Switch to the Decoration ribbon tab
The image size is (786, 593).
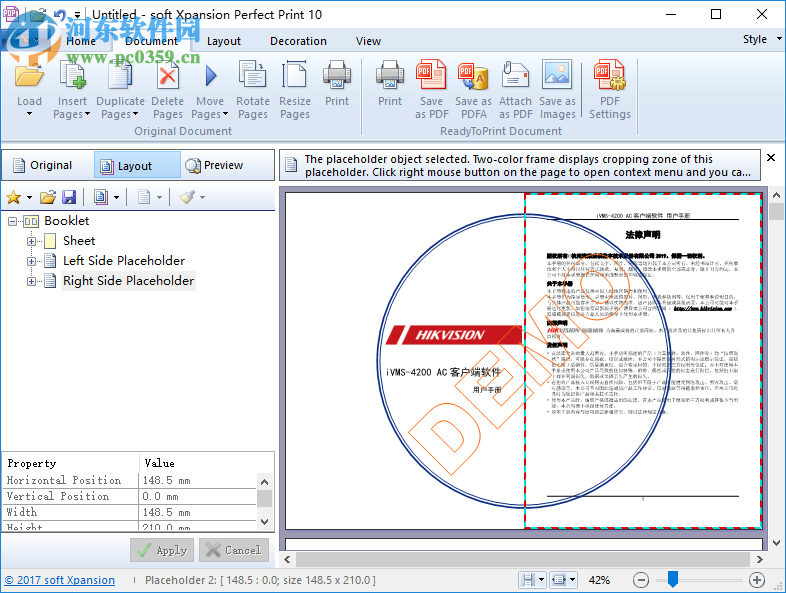(298, 41)
